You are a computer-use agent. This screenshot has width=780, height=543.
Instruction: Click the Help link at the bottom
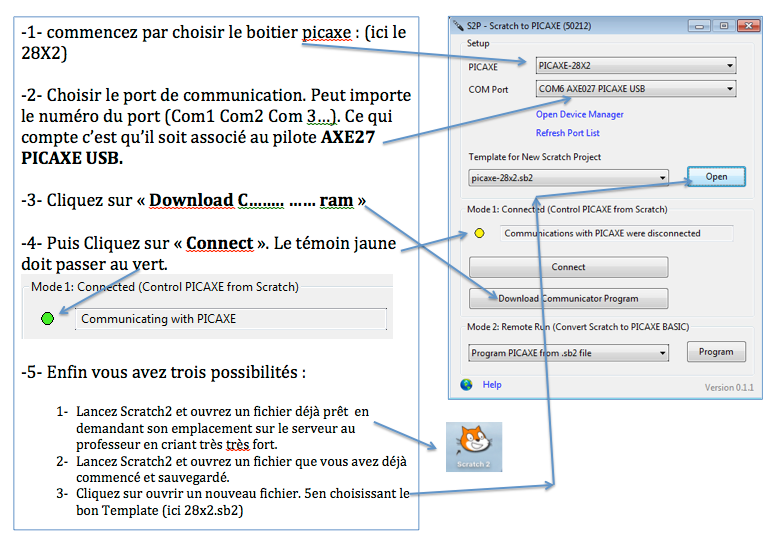pyautogui.click(x=492, y=385)
